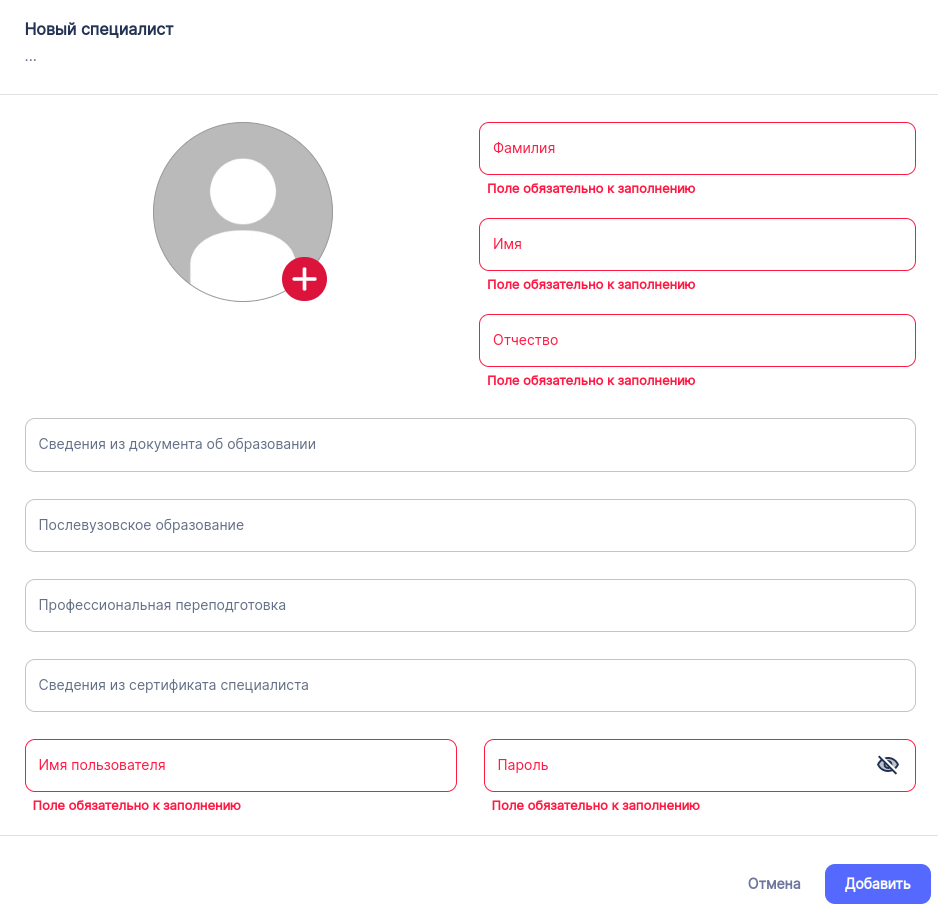Click the Сведения из документа об образовании field
This screenshot has height=921, width=938.
click(x=470, y=444)
